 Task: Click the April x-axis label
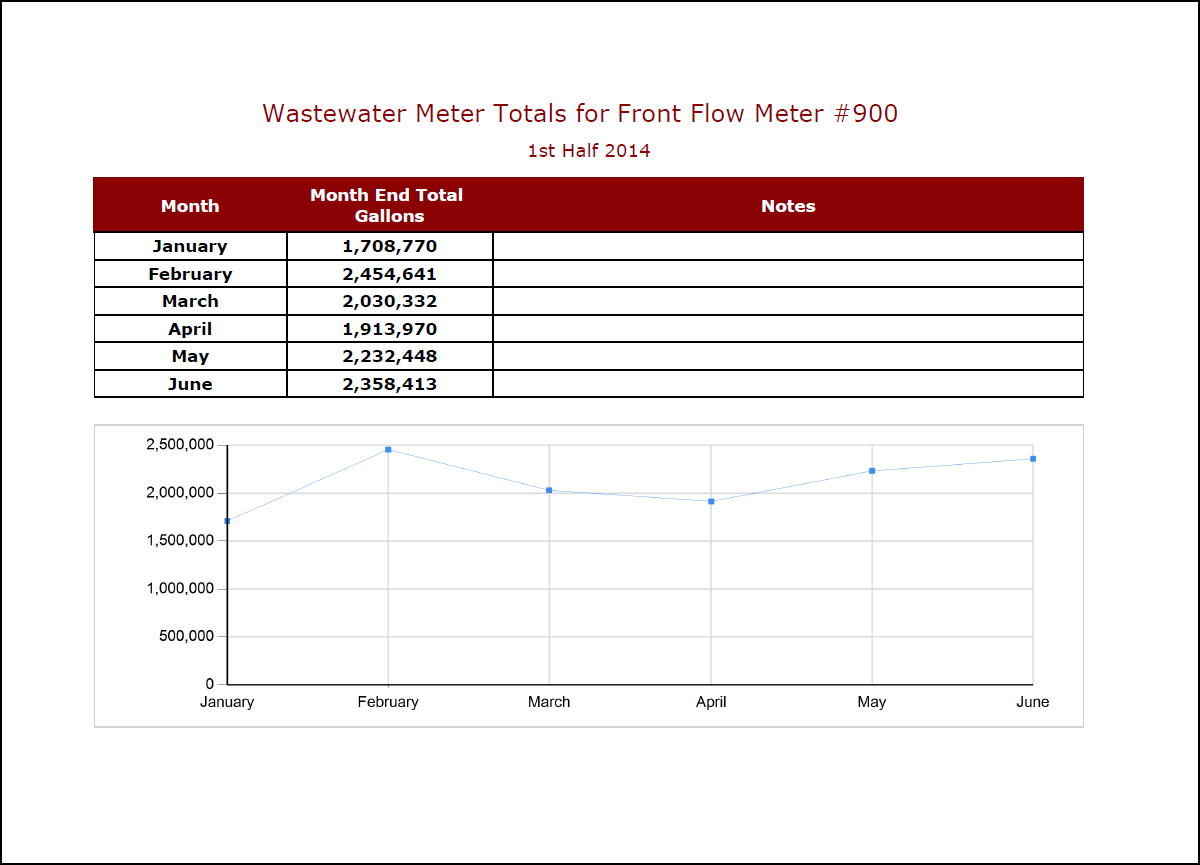(x=711, y=702)
